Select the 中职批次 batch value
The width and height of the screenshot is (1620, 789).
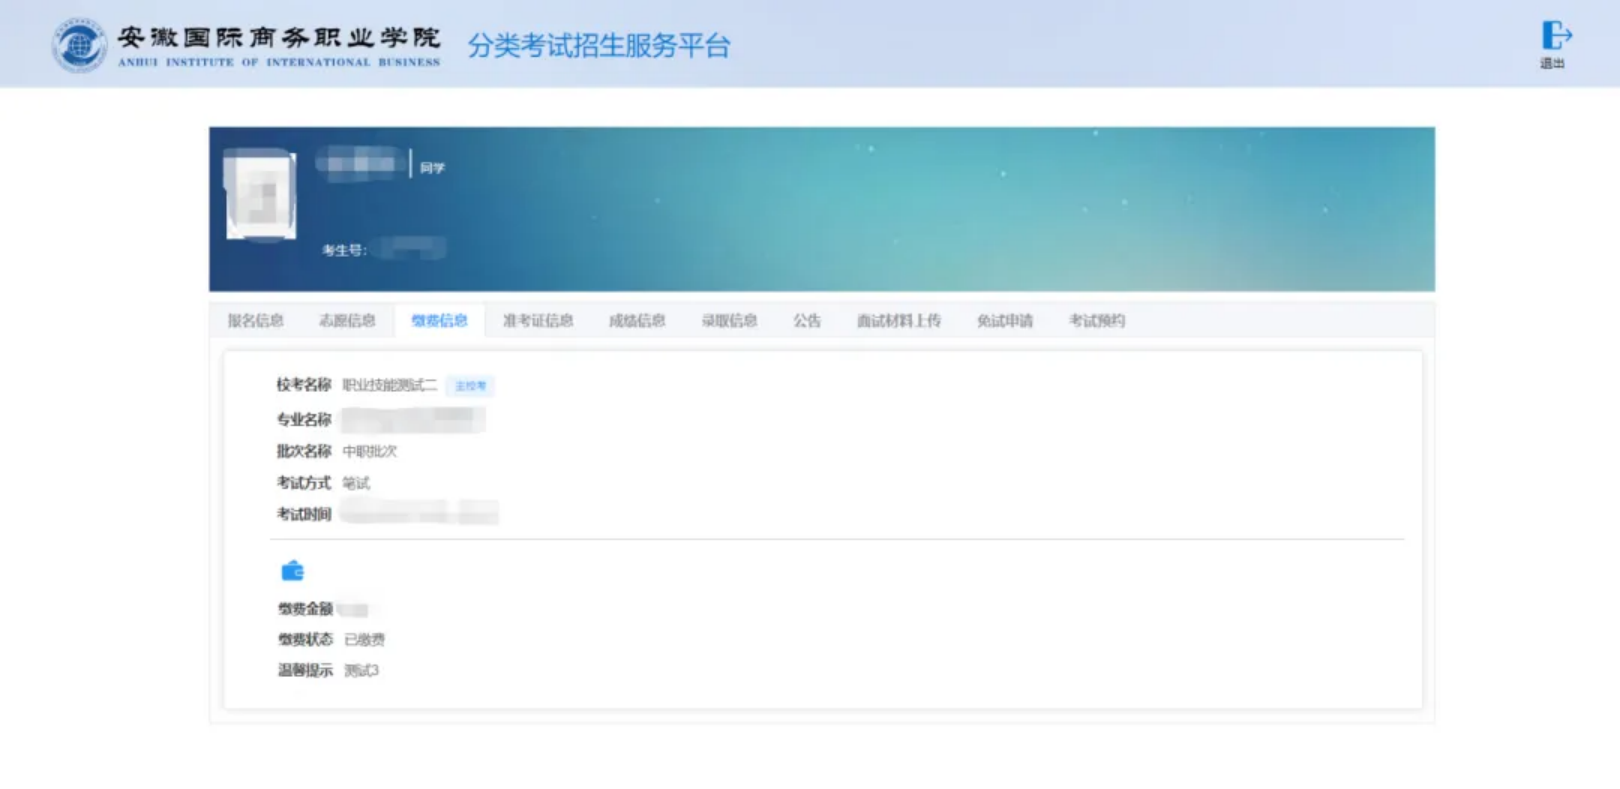click(x=370, y=452)
